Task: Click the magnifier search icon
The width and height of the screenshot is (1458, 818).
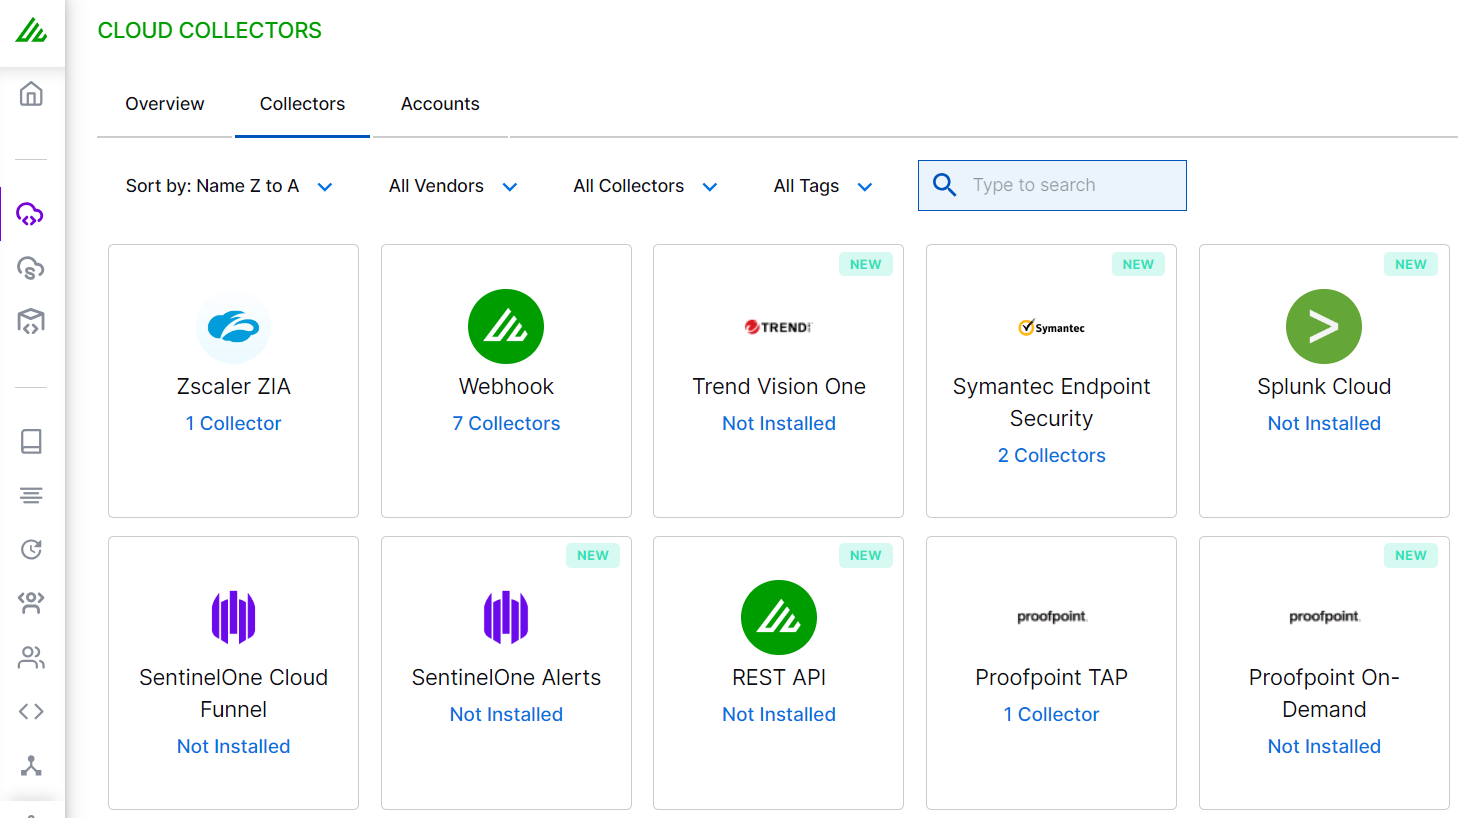Action: pos(944,185)
